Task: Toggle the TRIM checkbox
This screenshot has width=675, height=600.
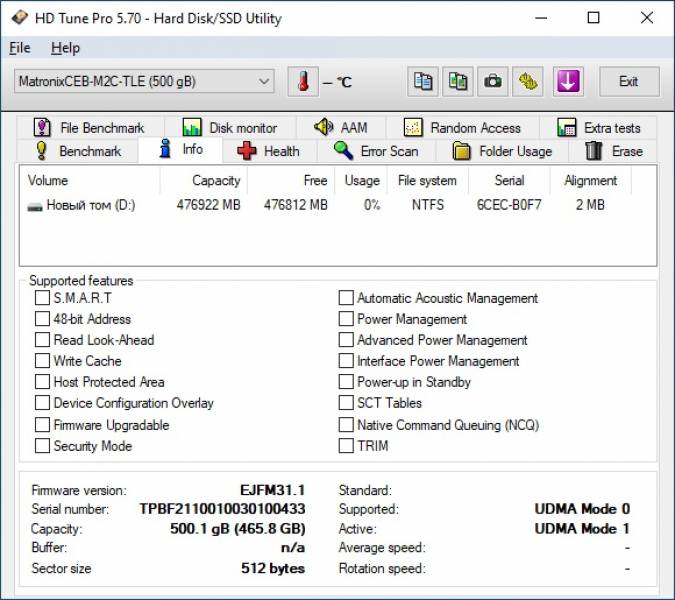Action: point(346,446)
